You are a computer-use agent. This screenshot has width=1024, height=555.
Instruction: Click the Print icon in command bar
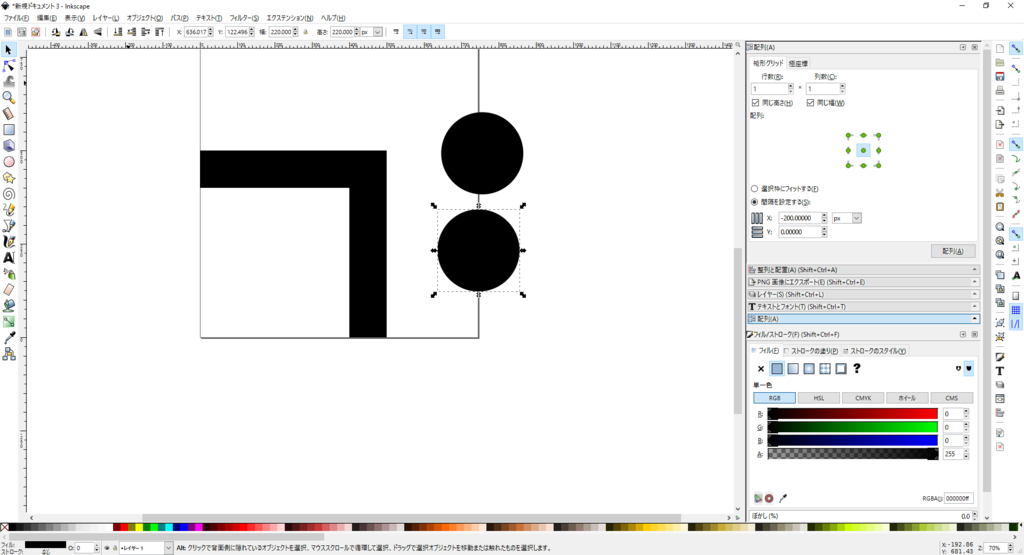pyautogui.click(x=1000, y=91)
